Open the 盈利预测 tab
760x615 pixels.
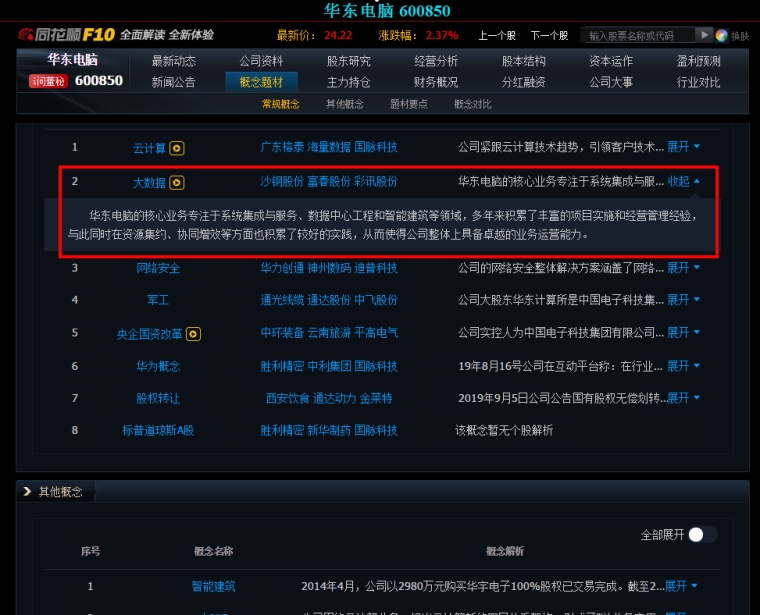(x=698, y=61)
